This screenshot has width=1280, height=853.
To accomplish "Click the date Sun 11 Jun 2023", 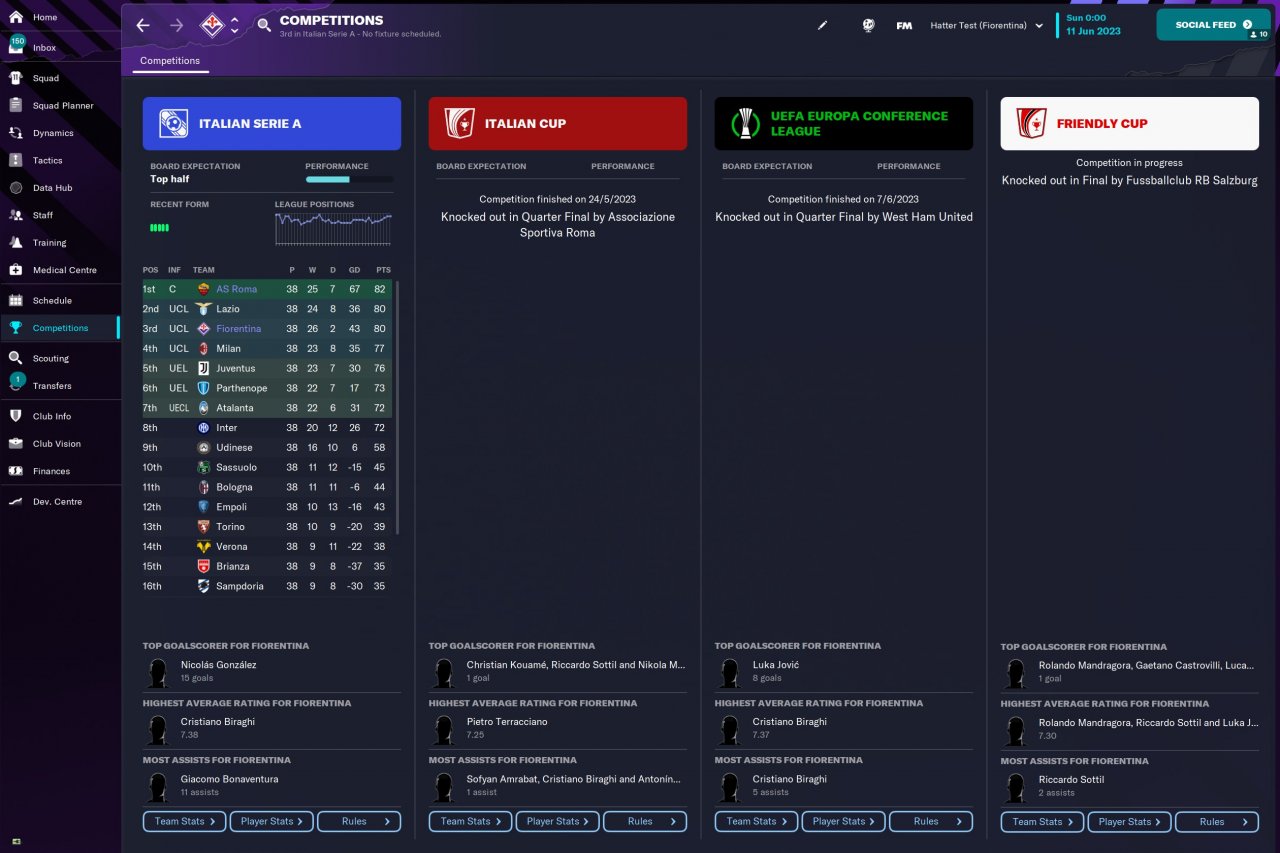I will pos(1094,25).
